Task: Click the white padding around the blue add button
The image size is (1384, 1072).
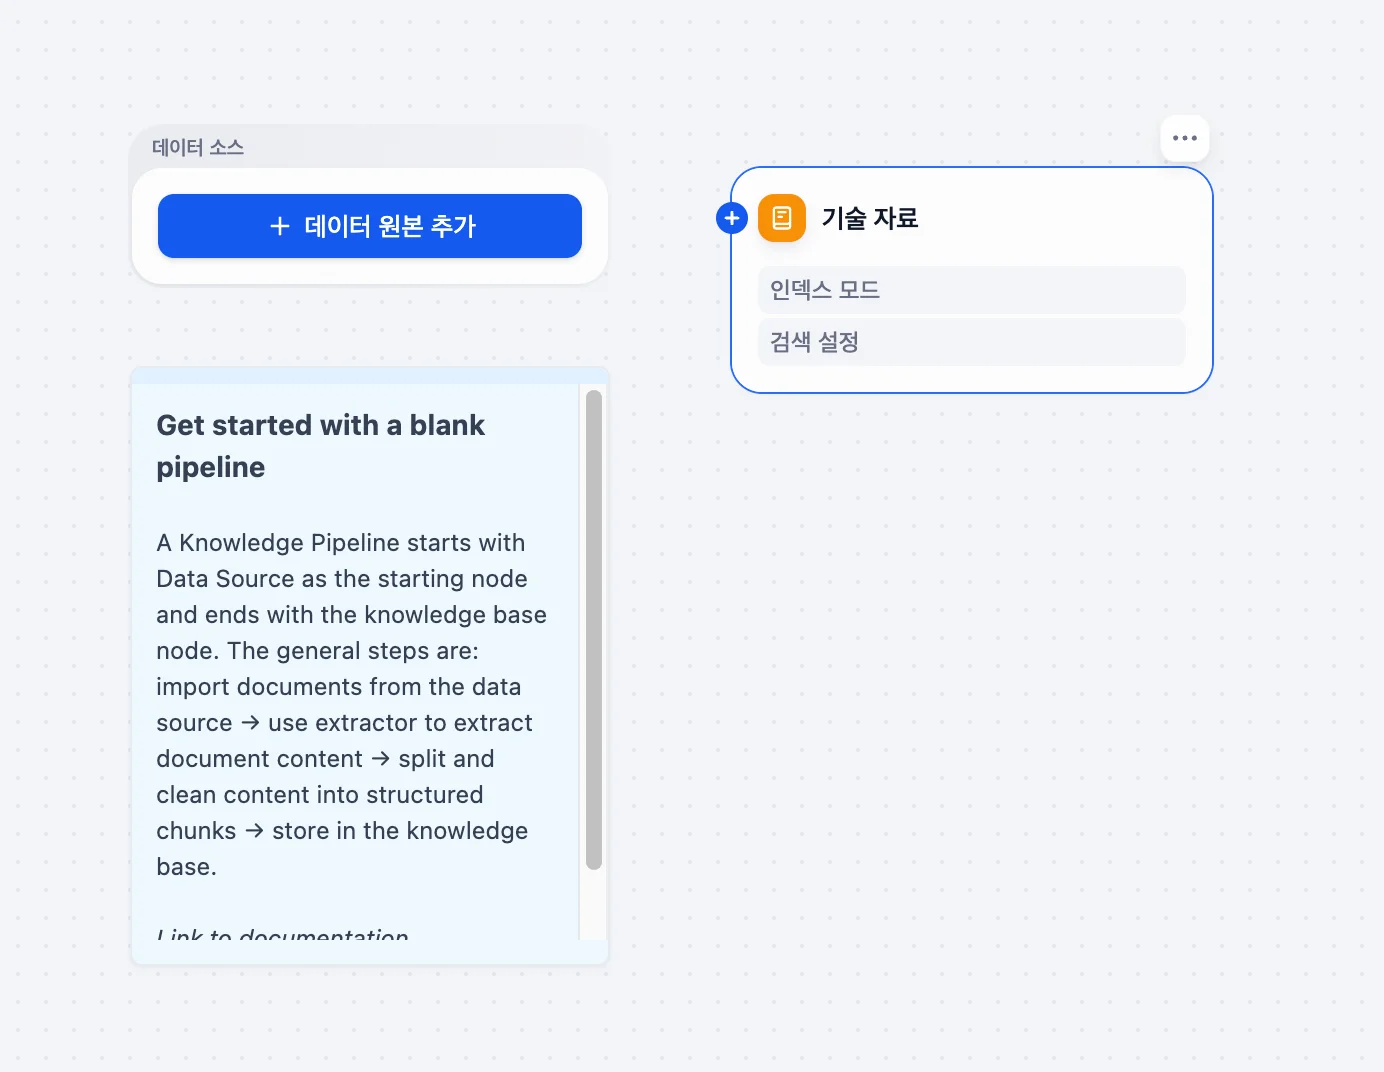Action: pyautogui.click(x=370, y=272)
